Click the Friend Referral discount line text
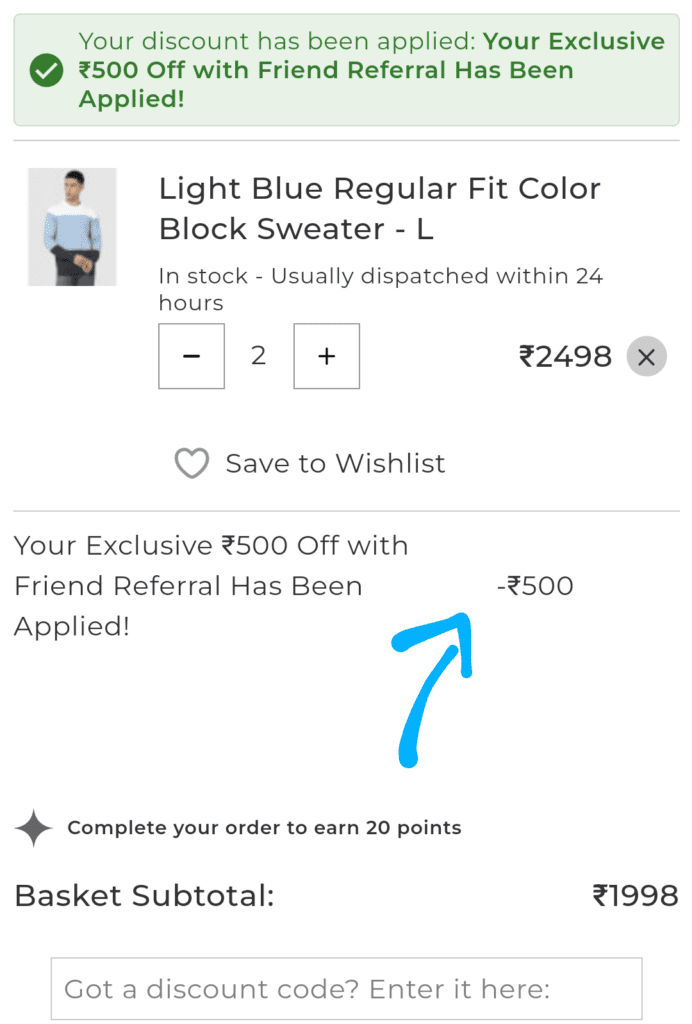The height and width of the screenshot is (1024, 692). [211, 586]
